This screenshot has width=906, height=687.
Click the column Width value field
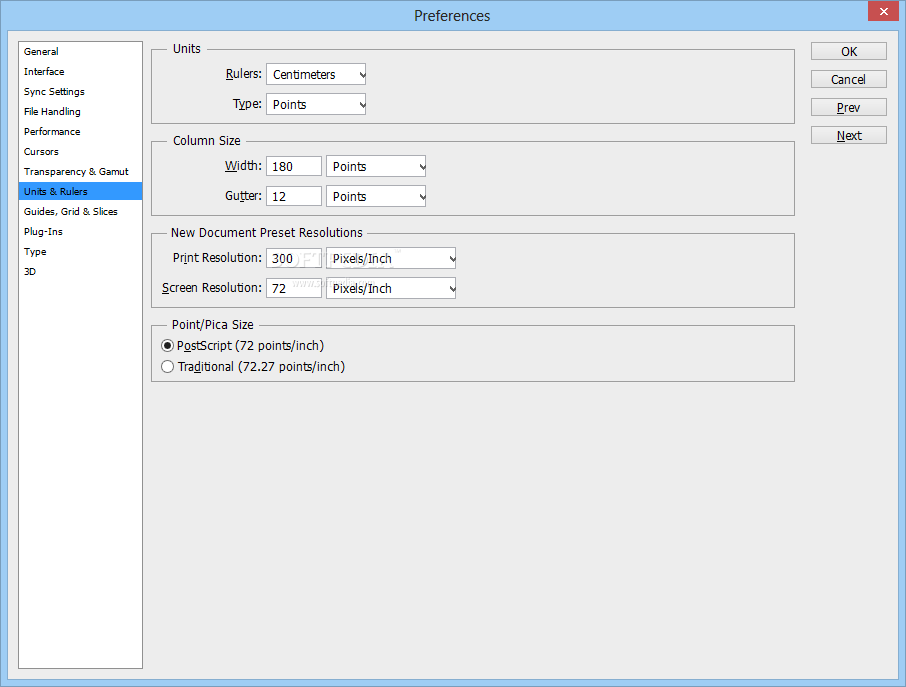[x=294, y=166]
